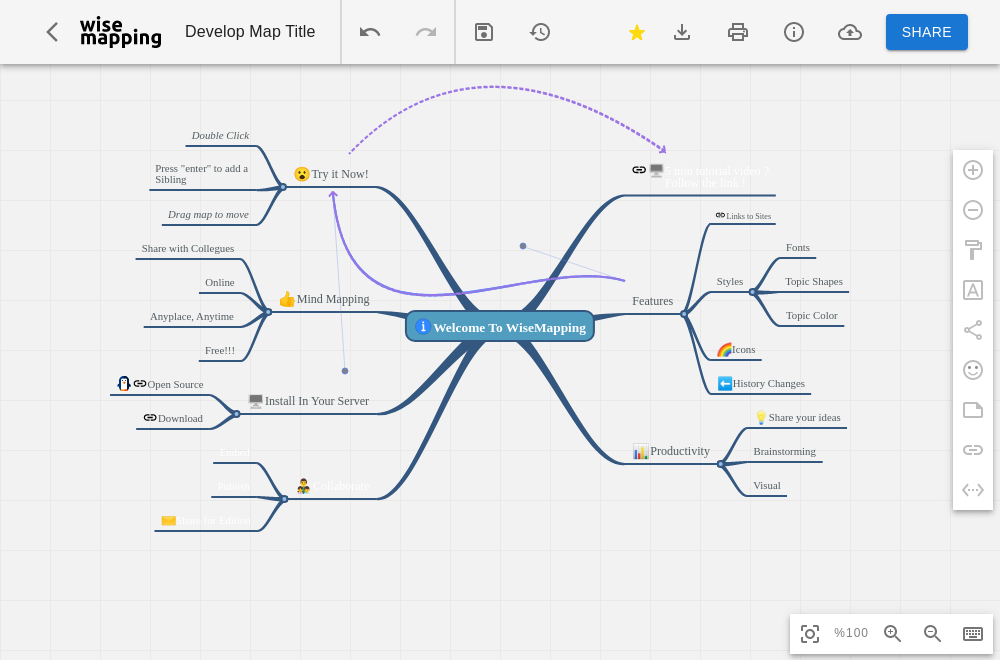Open the changes history clock icon
Image resolution: width=1000 pixels, height=660 pixels.
540,32
